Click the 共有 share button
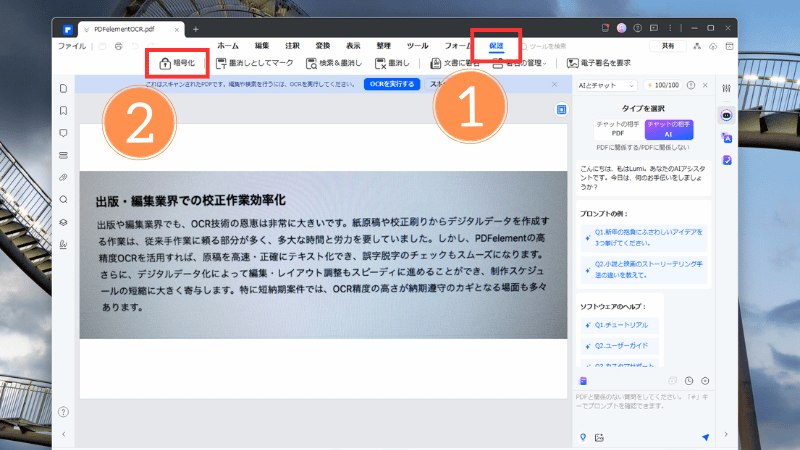800x450 pixels. click(x=668, y=46)
